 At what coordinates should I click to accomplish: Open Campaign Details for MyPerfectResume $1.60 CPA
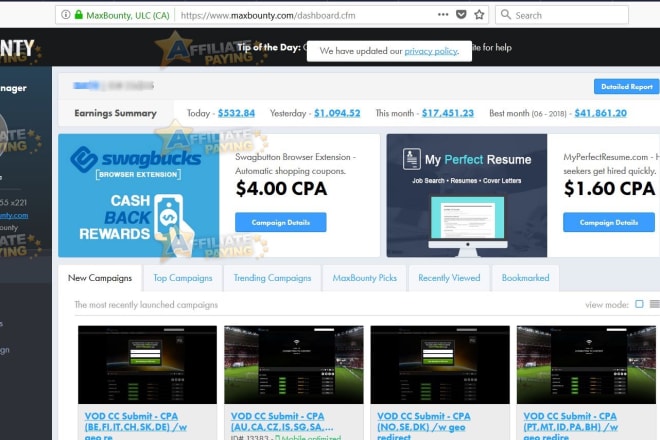[x=609, y=222]
